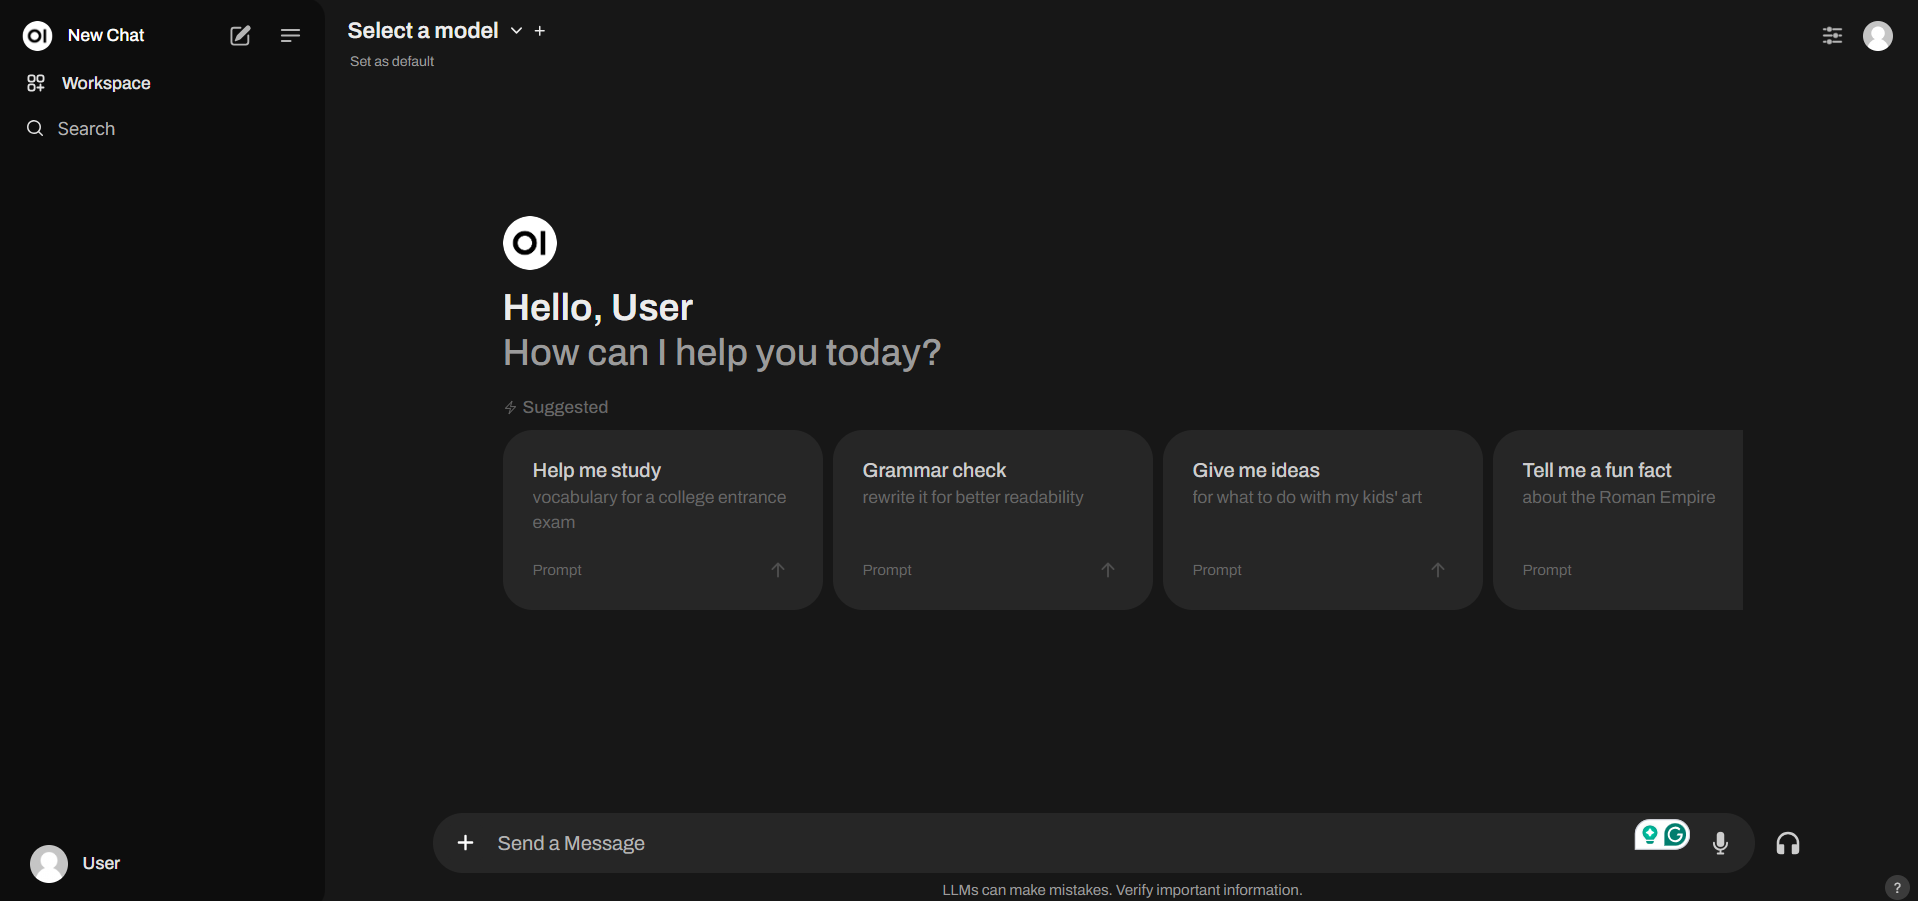
Task: Click "How can I help you today?" text
Action: (722, 353)
